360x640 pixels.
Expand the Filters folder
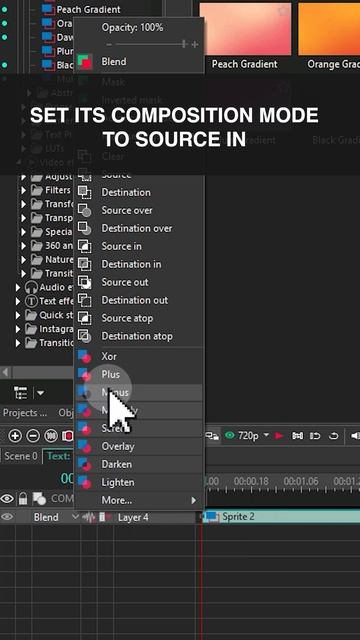click(24, 190)
